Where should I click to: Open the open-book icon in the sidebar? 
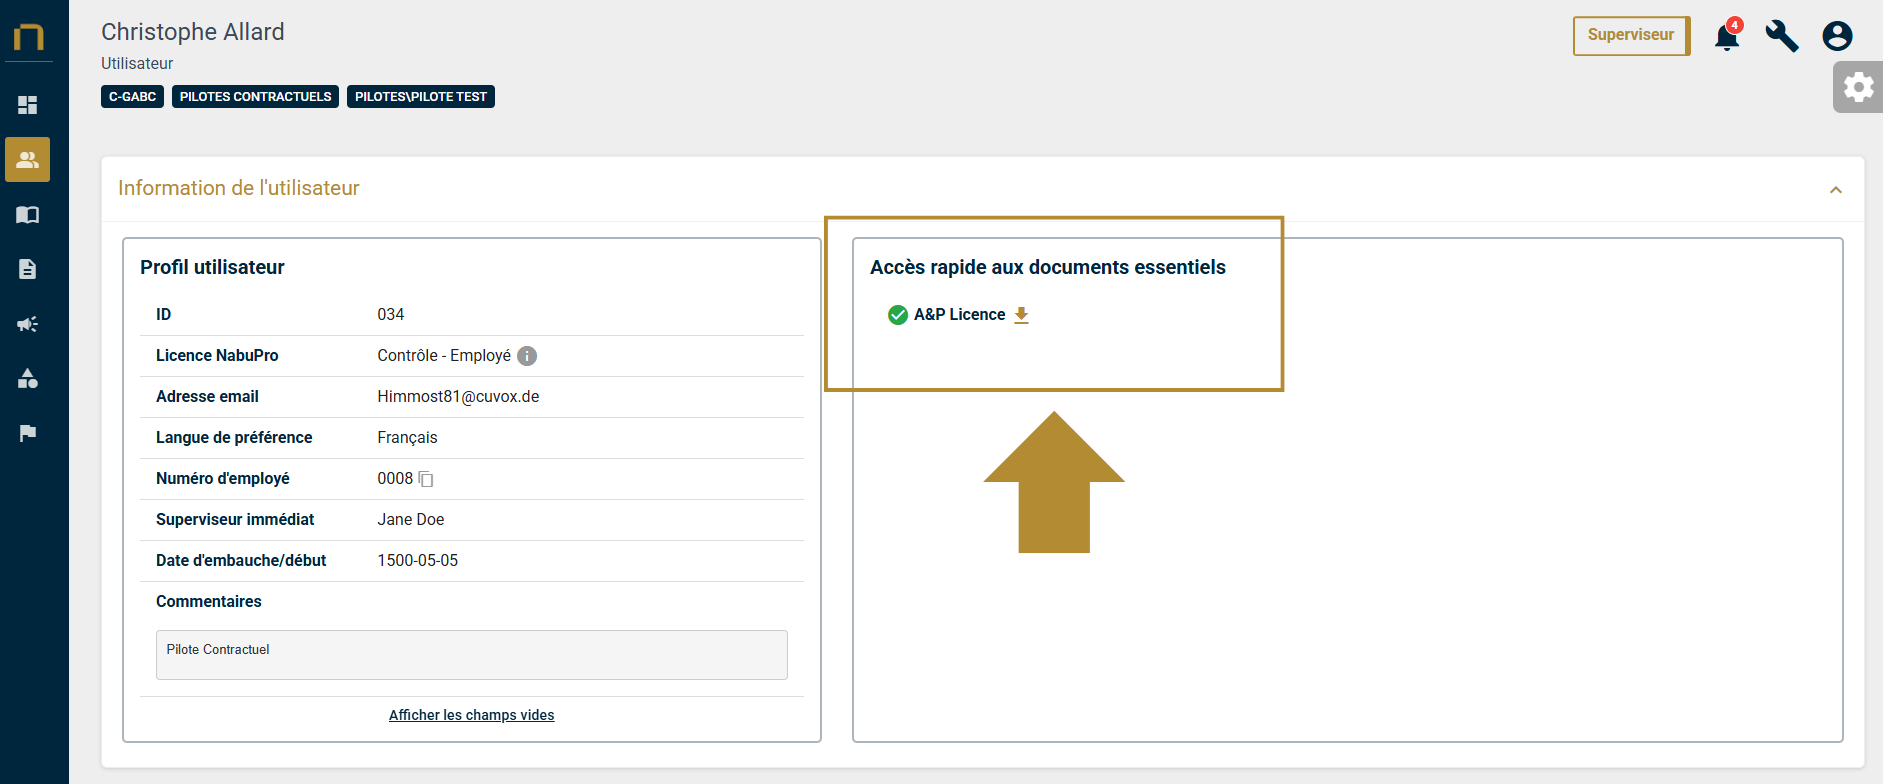pyautogui.click(x=28, y=215)
